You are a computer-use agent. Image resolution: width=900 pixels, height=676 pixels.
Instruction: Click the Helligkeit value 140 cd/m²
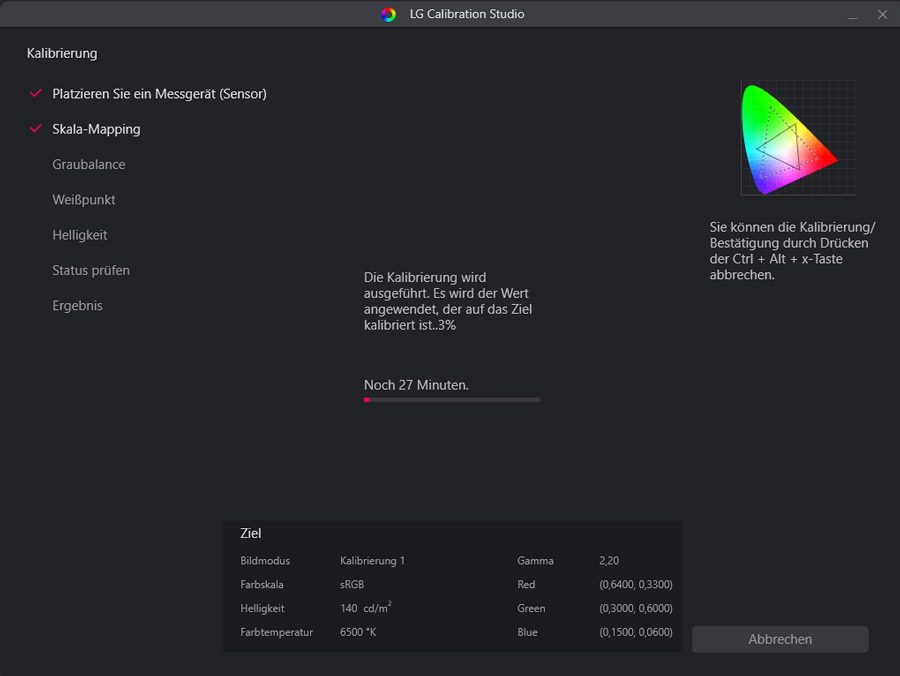pyautogui.click(x=366, y=607)
